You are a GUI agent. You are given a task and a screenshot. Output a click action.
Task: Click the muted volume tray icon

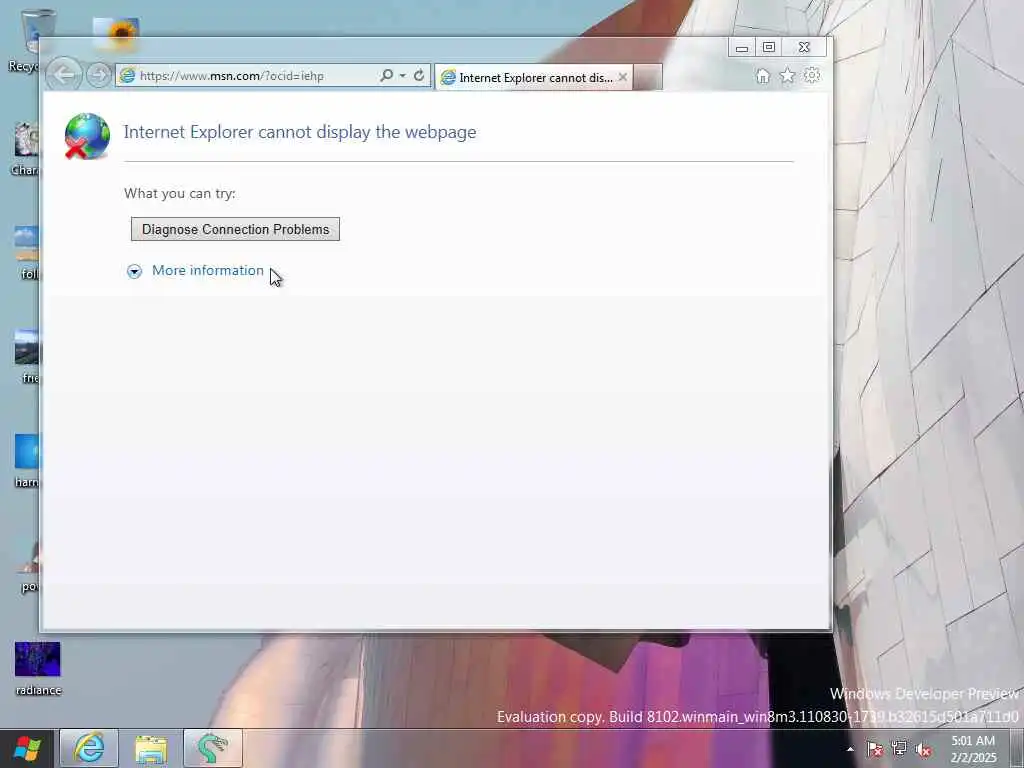pyautogui.click(x=923, y=749)
